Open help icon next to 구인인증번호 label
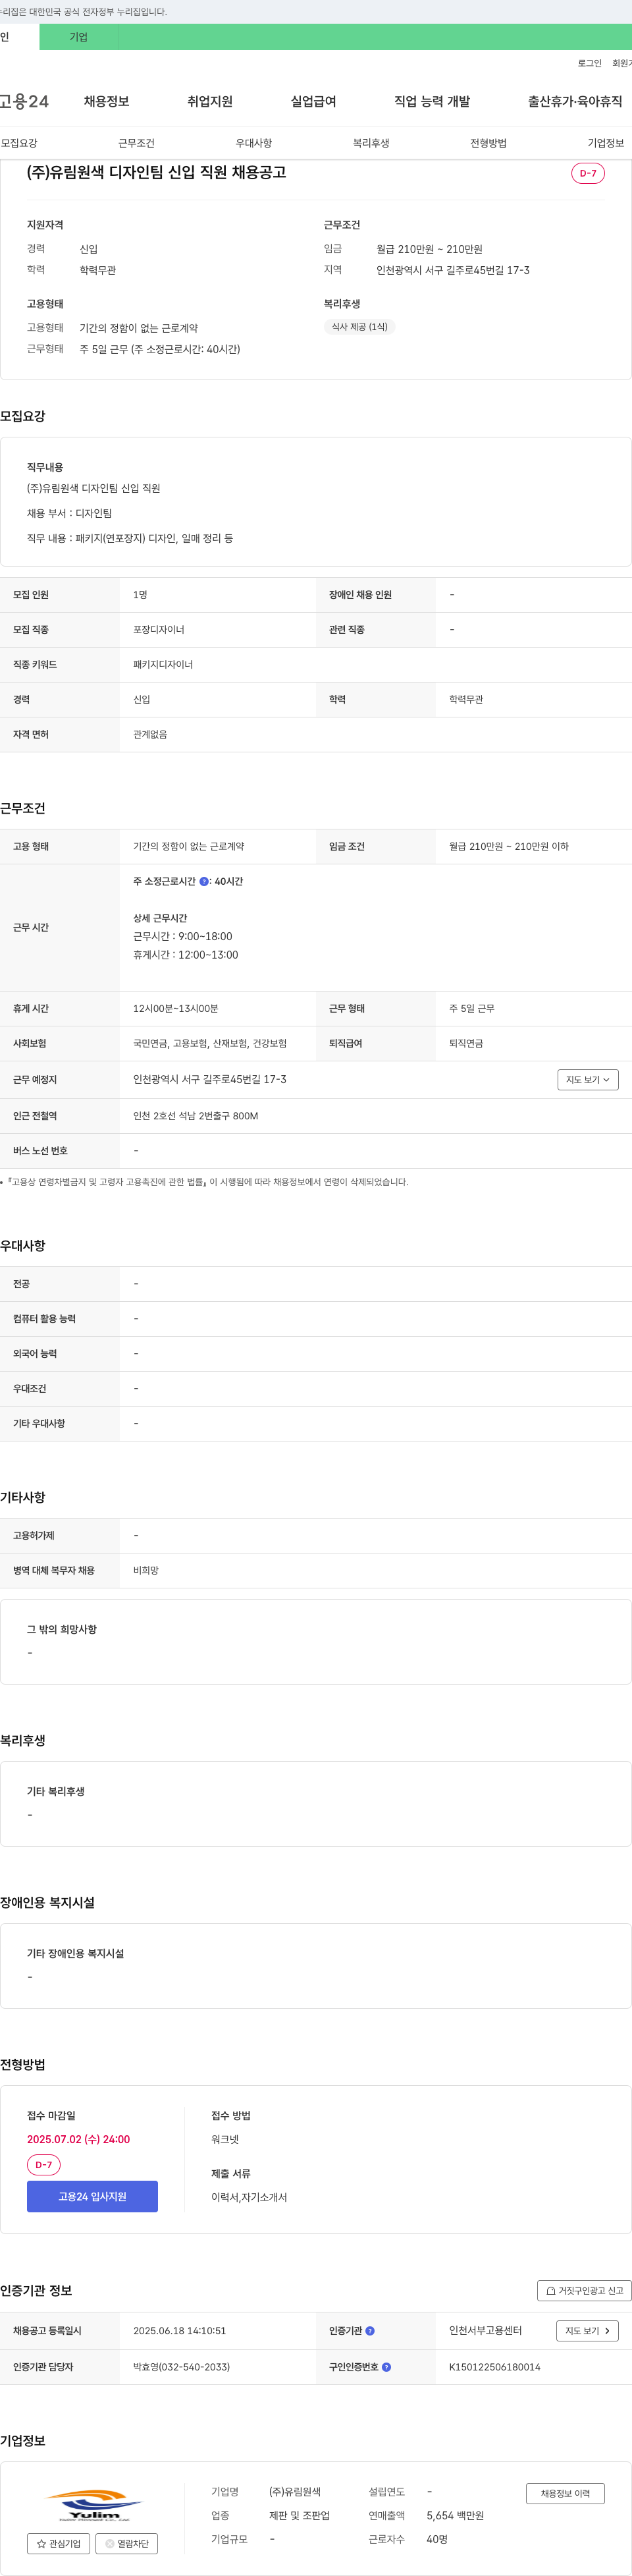This screenshot has width=632, height=2576. point(387,2366)
